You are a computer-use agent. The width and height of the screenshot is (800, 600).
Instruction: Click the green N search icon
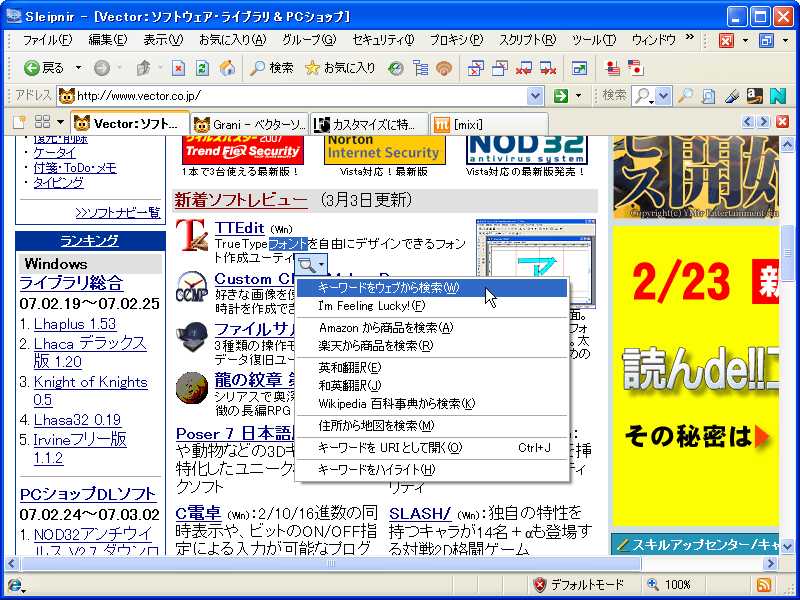[x=778, y=95]
